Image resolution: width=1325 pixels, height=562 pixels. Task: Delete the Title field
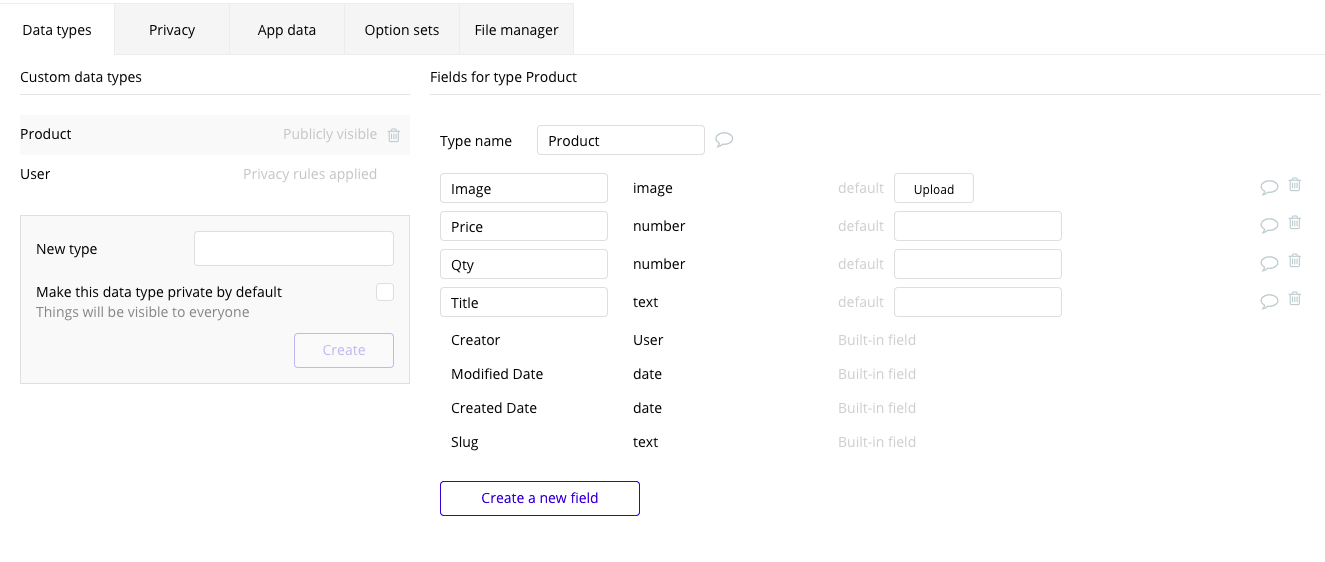pyautogui.click(x=1295, y=299)
